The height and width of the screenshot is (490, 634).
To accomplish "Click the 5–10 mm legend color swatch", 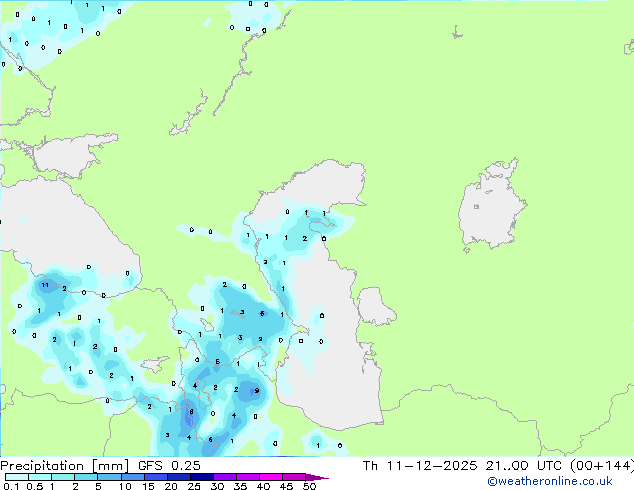I will (x=109, y=477).
